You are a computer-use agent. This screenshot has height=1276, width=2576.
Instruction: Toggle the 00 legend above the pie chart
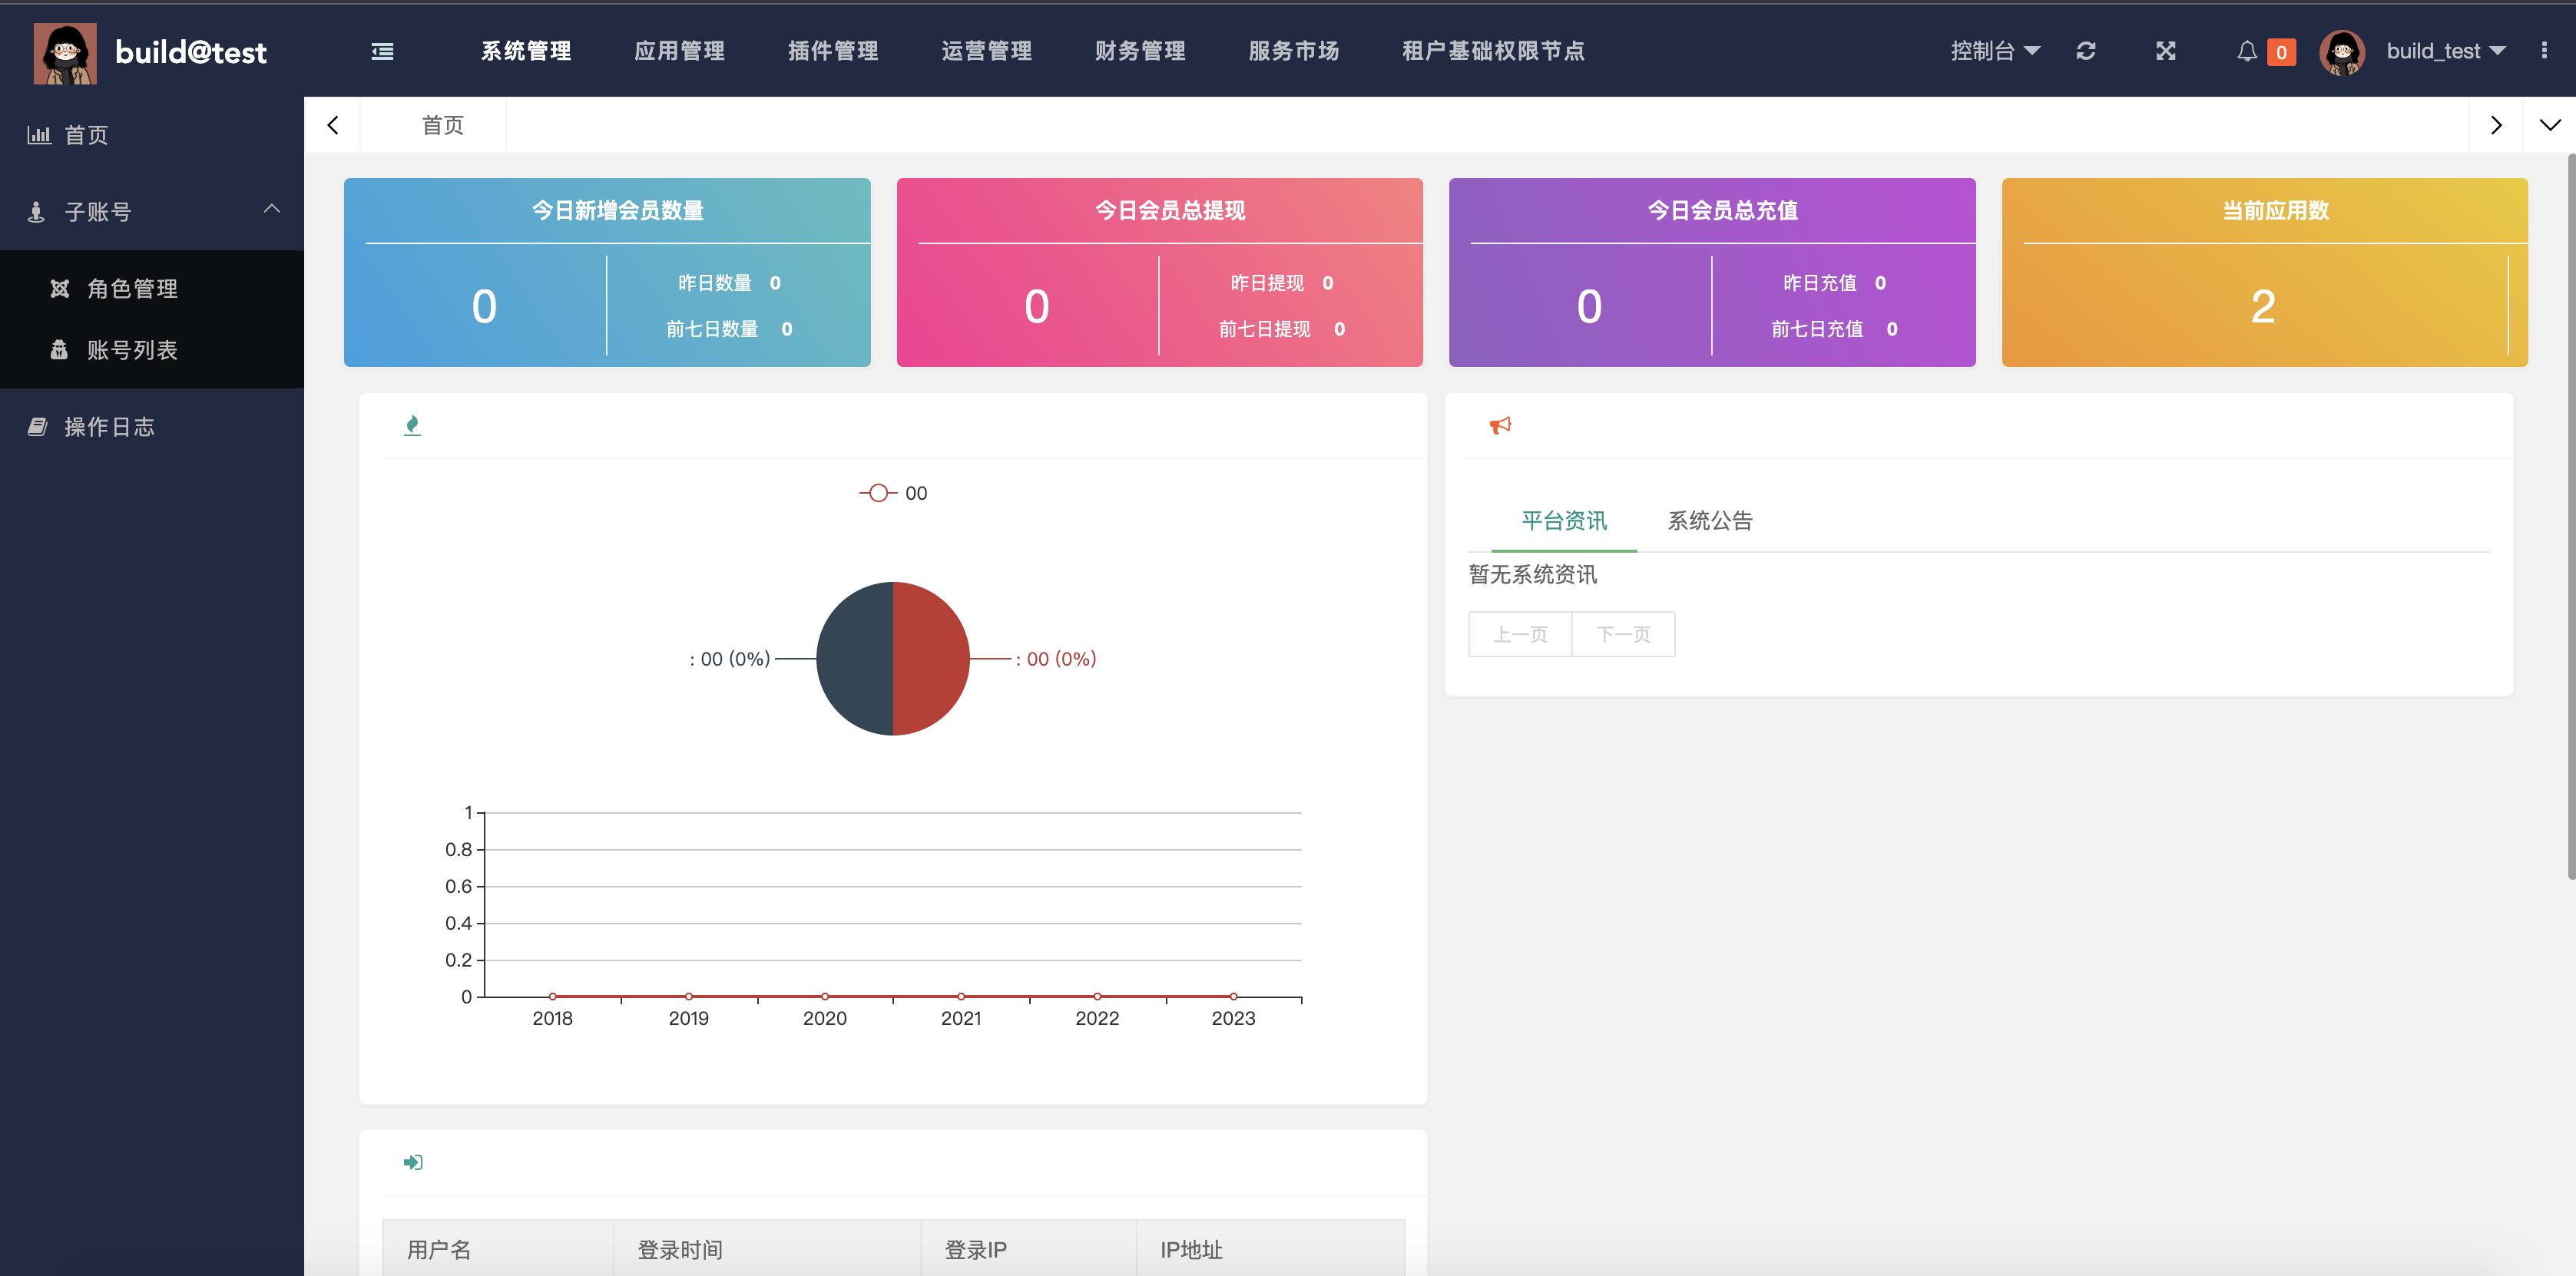(893, 492)
